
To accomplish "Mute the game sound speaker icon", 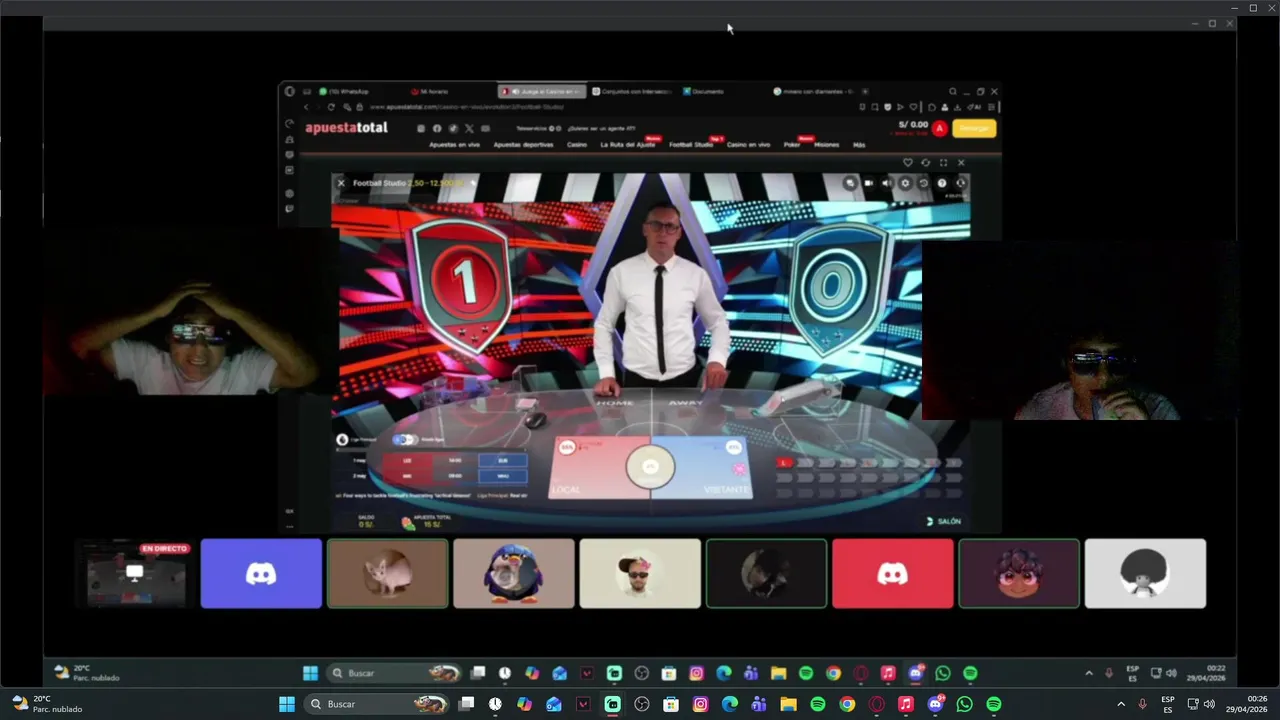I will [x=887, y=183].
